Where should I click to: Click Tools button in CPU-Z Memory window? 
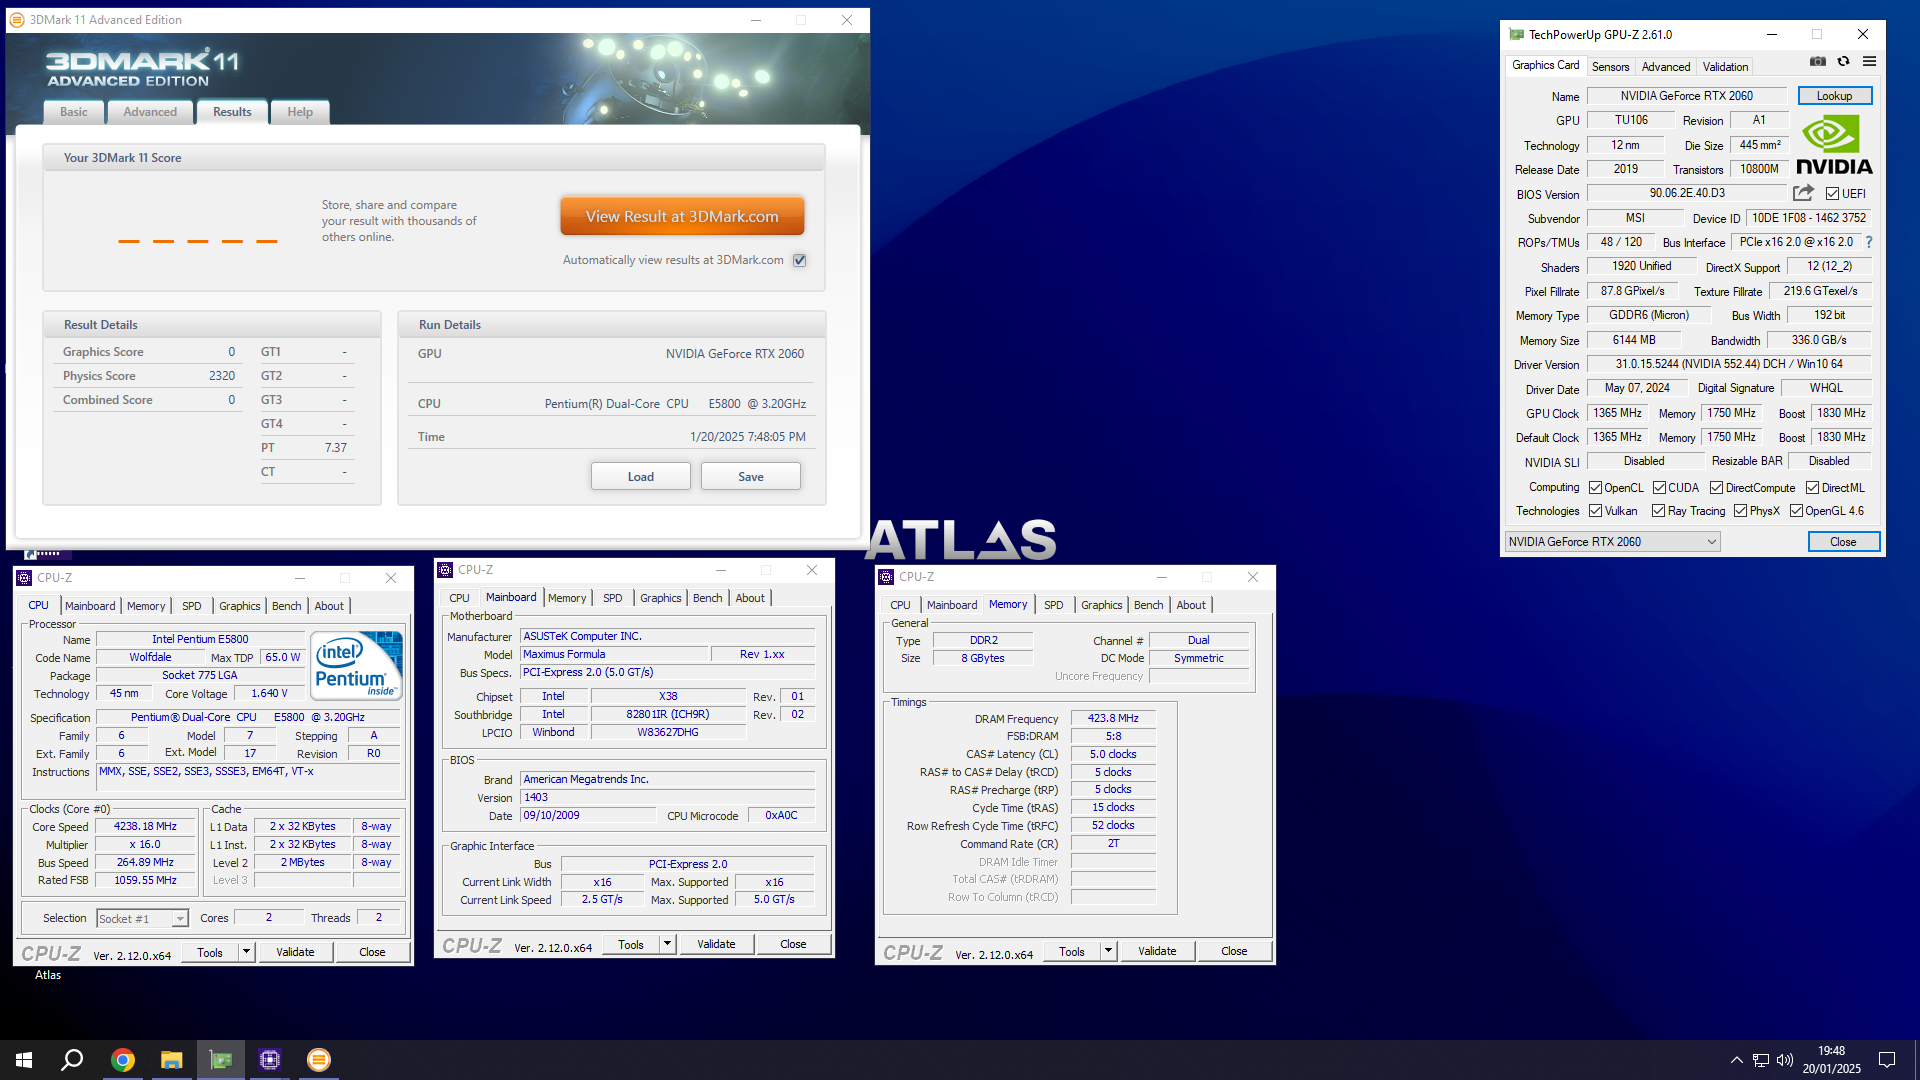(1071, 951)
